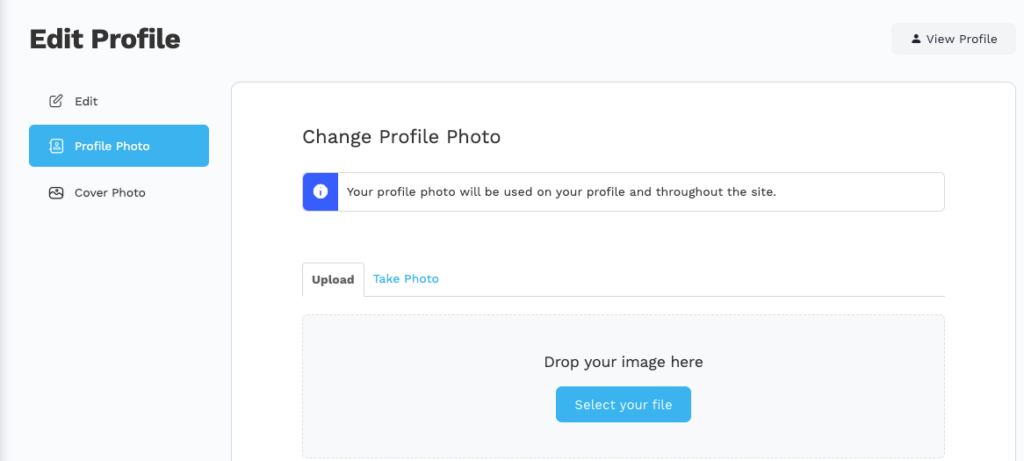This screenshot has height=461, width=1024.
Task: Click the Profile Photo text label
Action: point(112,146)
